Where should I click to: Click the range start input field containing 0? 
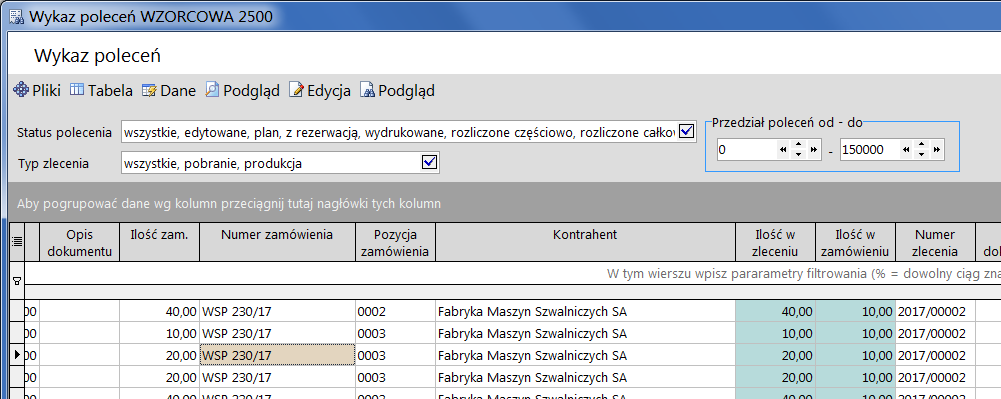[745, 150]
